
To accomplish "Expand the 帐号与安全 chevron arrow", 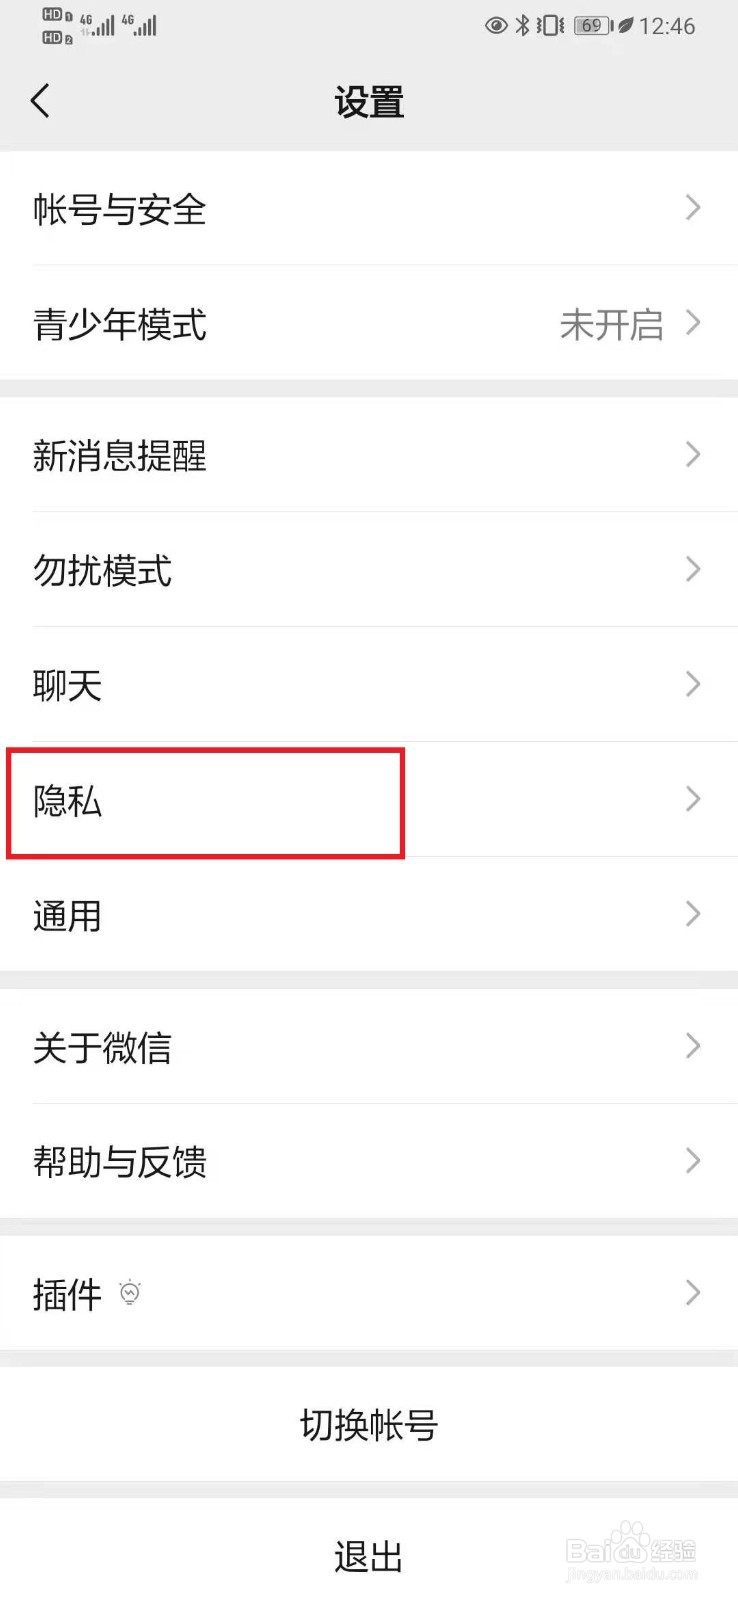I will 692,208.
